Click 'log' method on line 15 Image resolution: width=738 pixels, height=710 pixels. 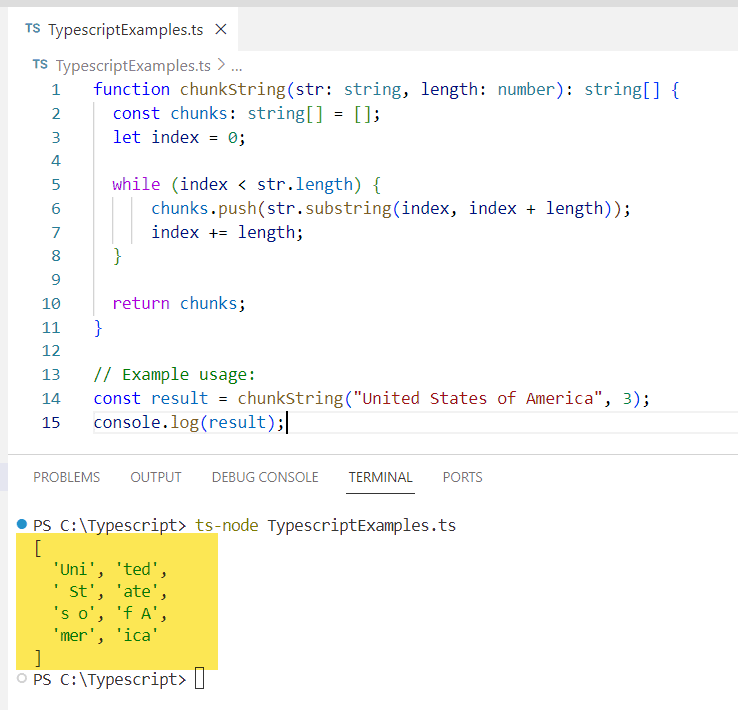coord(184,423)
